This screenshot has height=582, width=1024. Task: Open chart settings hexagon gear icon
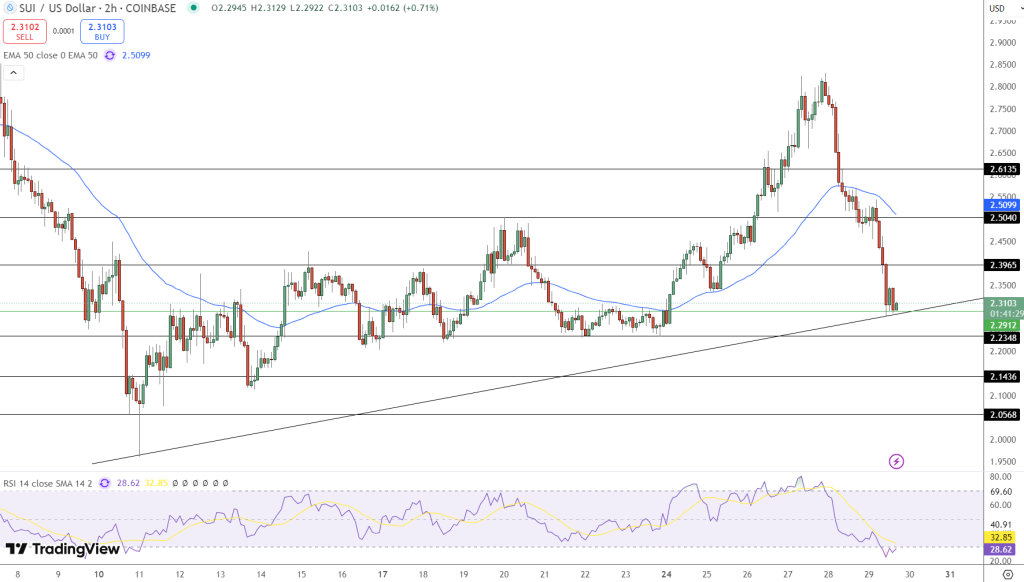pos(1008,575)
